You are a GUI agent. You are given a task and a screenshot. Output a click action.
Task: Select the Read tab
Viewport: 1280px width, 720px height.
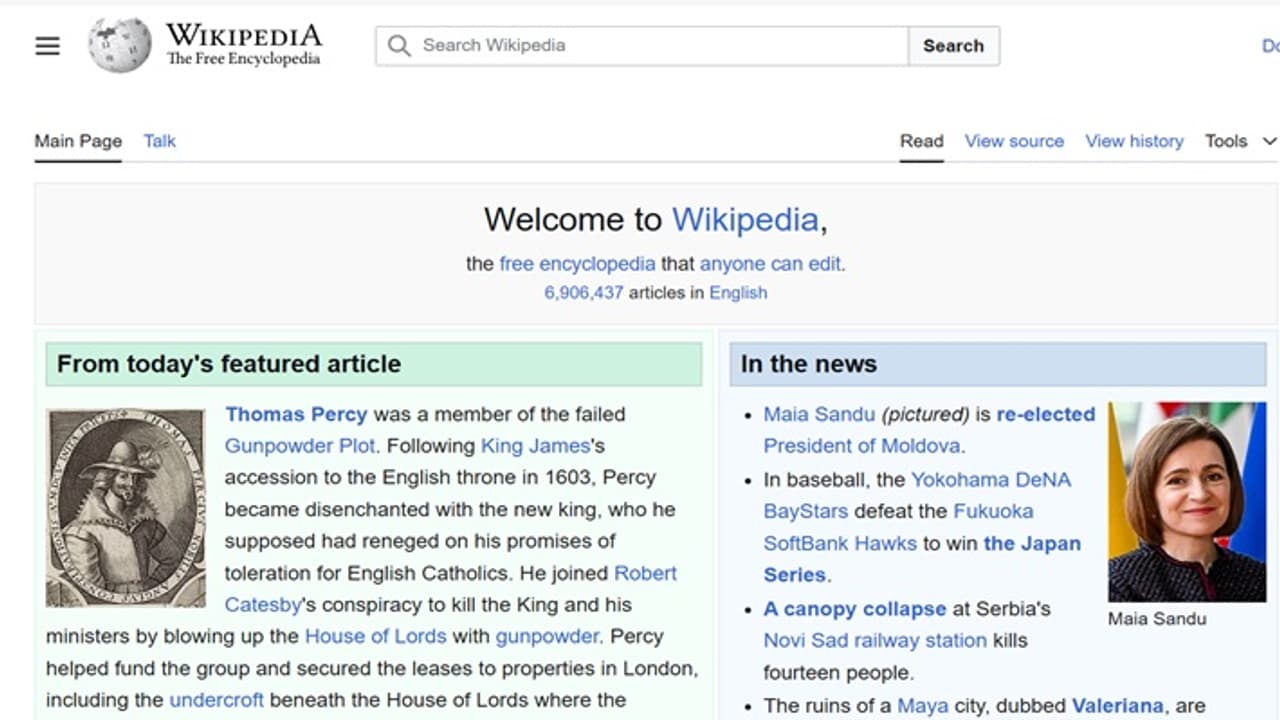point(921,141)
